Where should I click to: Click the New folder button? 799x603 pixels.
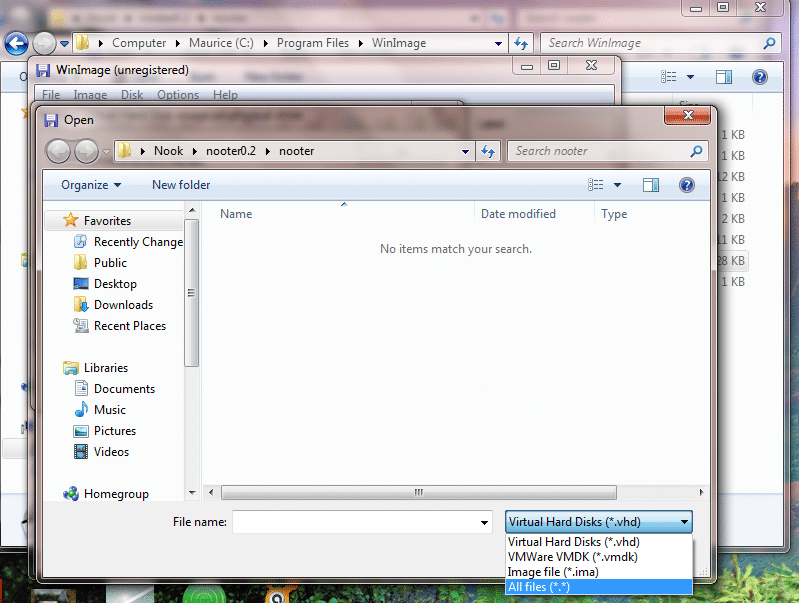(181, 185)
